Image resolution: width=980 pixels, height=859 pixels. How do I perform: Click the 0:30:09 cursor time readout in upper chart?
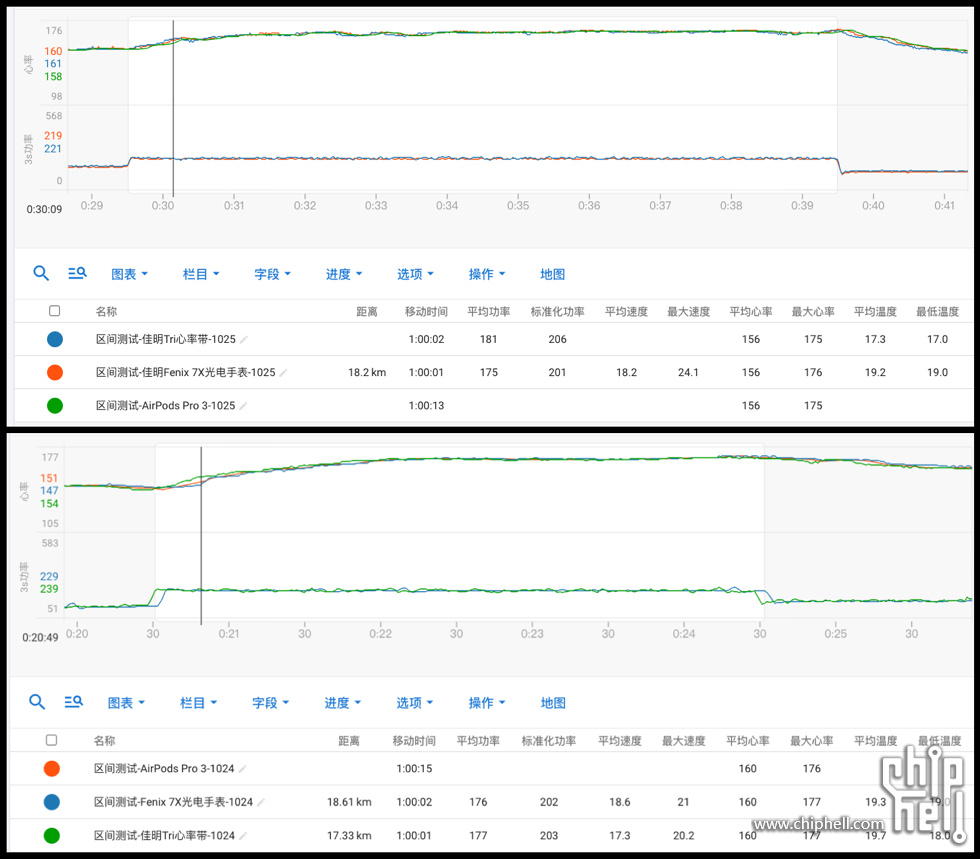[x=44, y=209]
